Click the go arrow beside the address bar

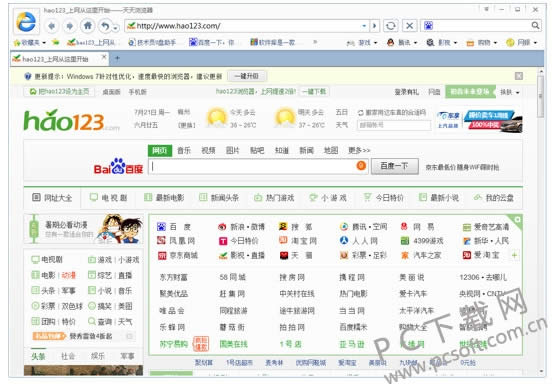coord(374,26)
